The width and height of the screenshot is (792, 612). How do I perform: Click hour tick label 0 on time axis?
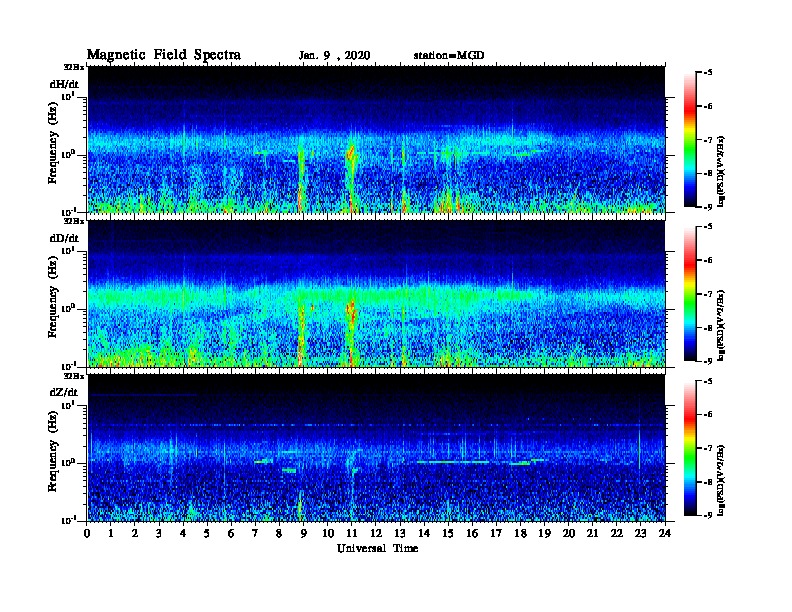87,533
